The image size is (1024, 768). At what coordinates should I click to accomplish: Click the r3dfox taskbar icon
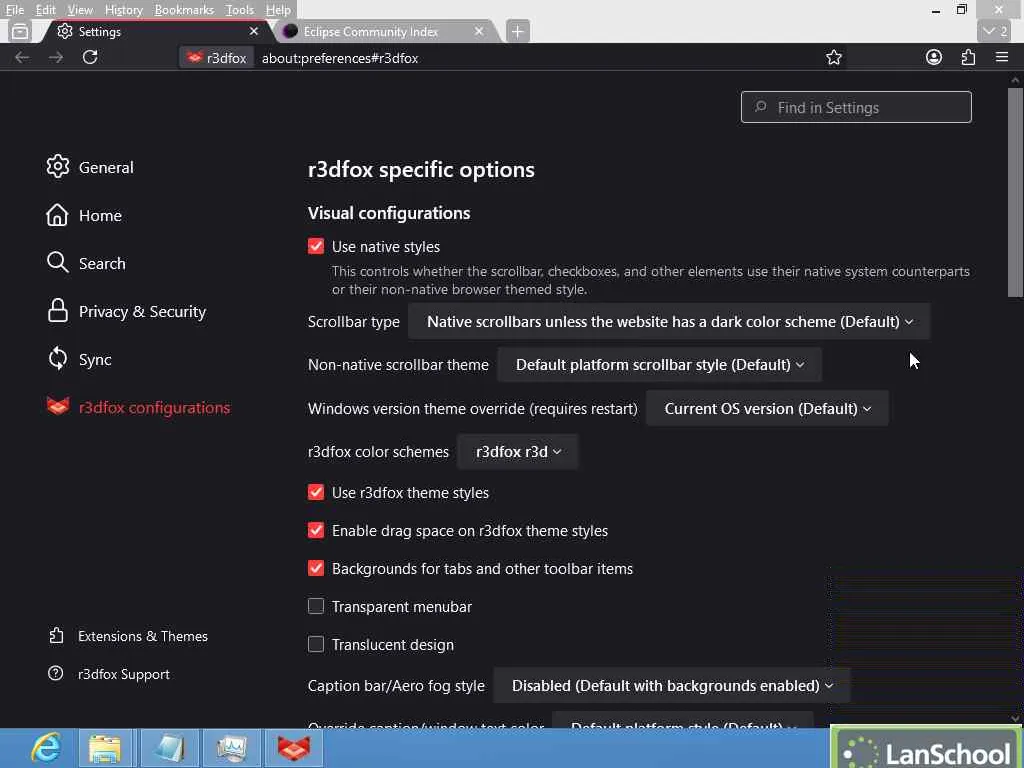pyautogui.click(x=294, y=748)
